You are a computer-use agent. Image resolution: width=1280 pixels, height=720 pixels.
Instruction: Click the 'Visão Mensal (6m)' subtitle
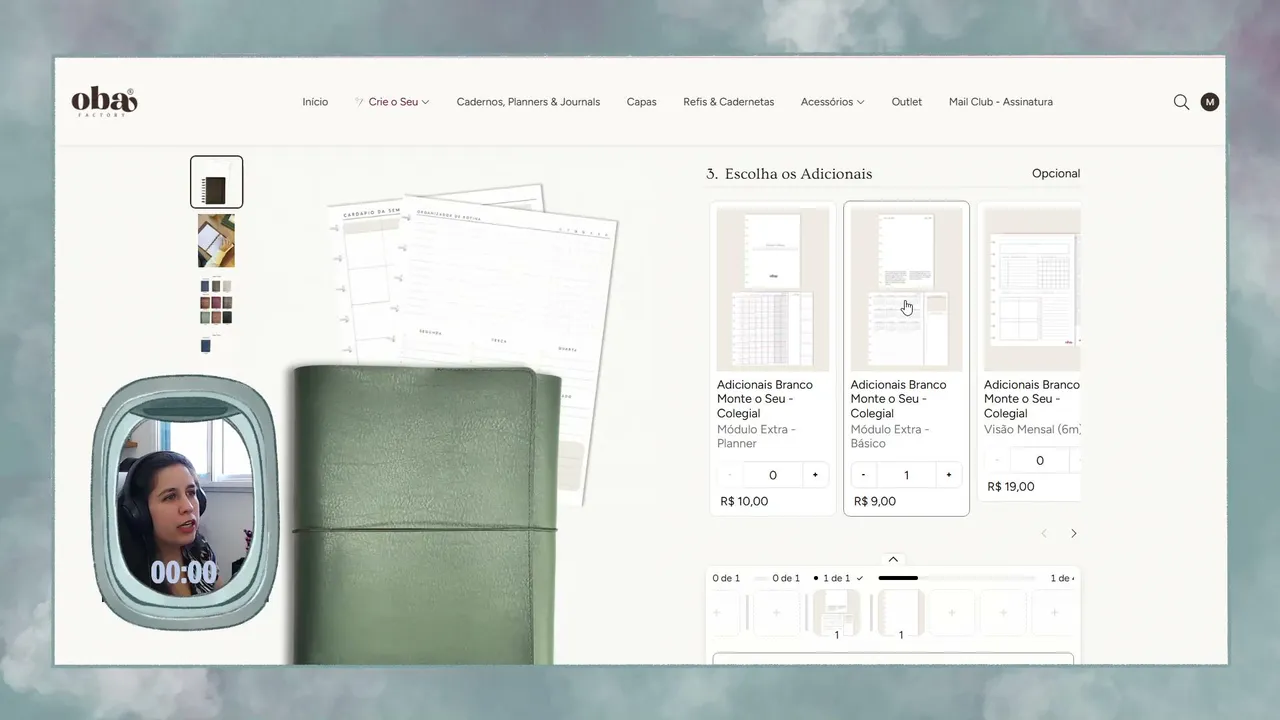click(x=1032, y=429)
